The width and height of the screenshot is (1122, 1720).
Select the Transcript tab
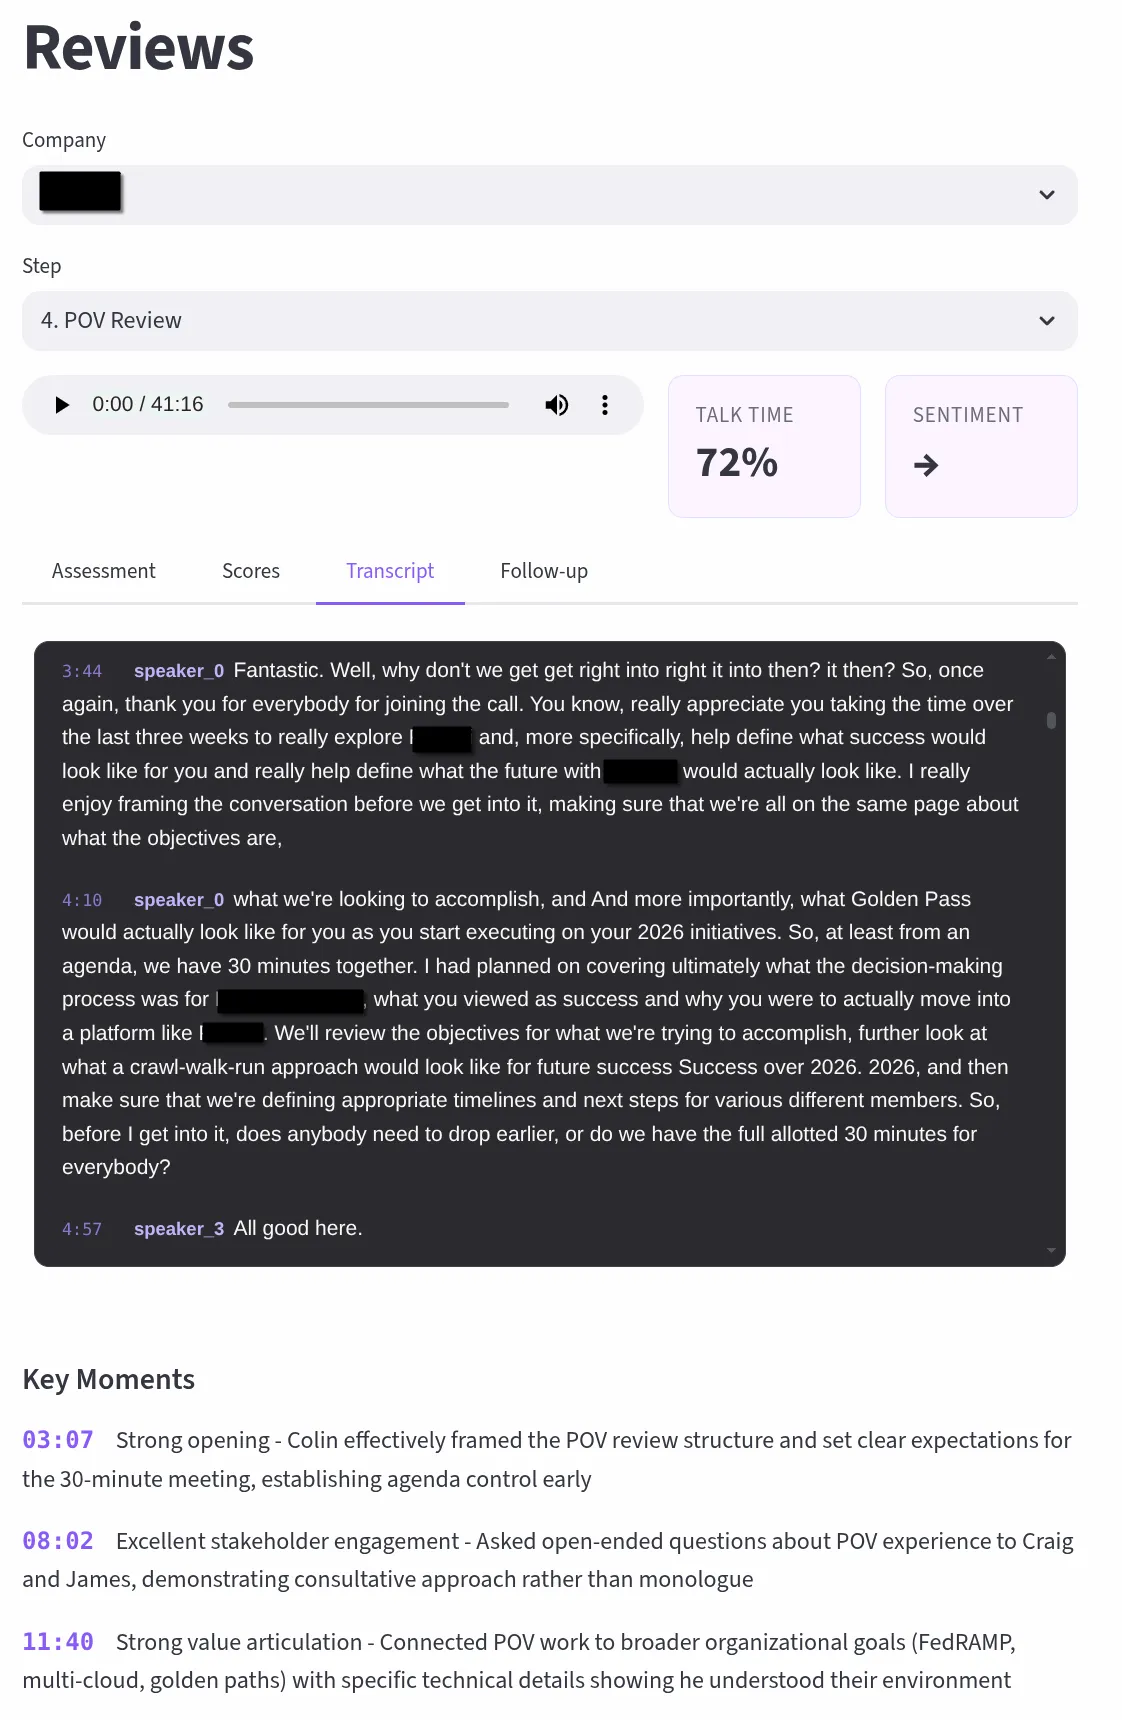[x=390, y=571]
